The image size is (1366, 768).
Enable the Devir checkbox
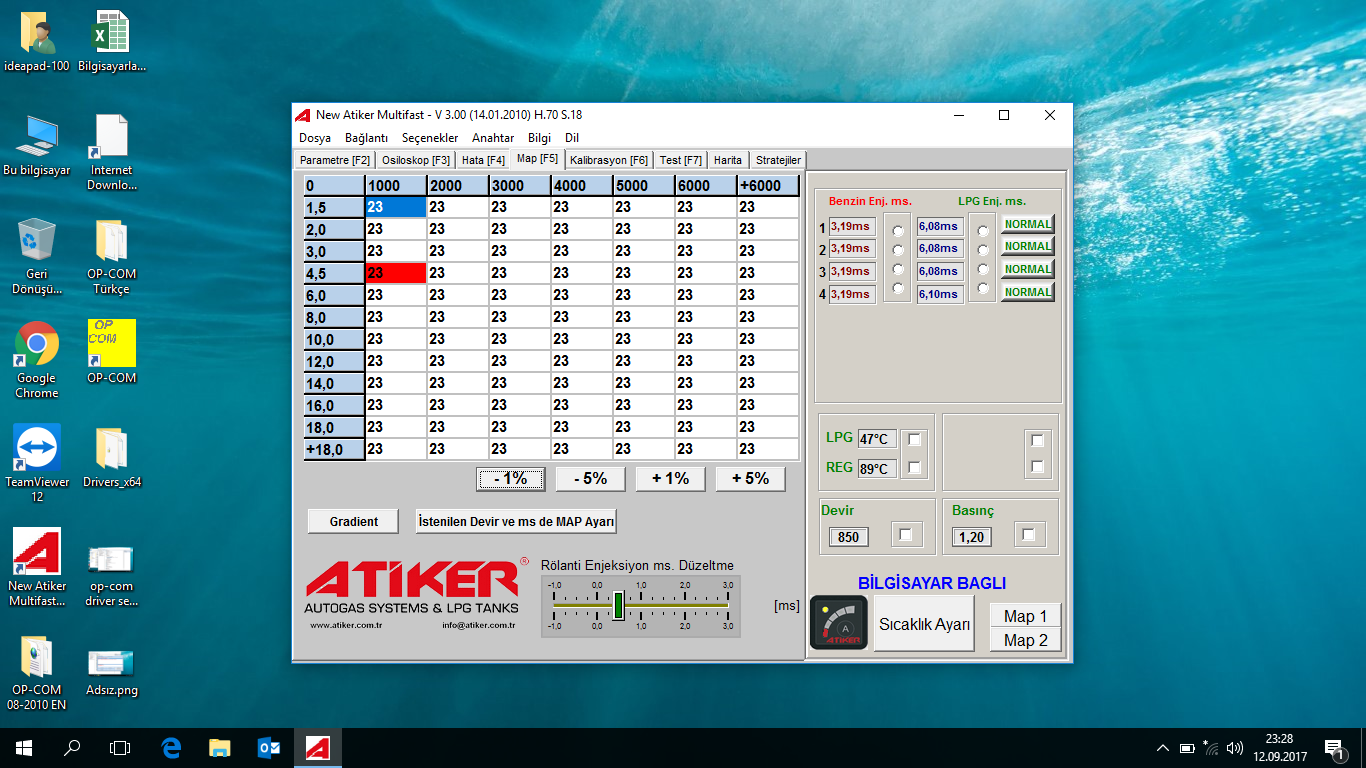(906, 535)
